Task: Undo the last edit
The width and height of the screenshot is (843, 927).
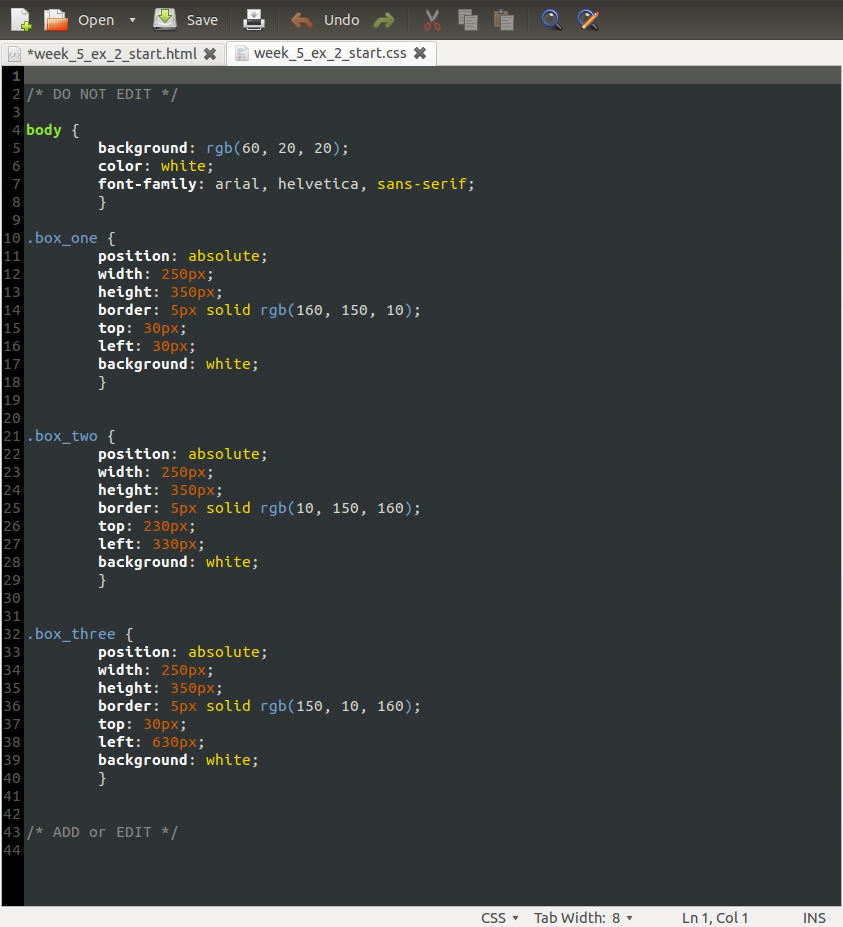Action: coord(326,19)
